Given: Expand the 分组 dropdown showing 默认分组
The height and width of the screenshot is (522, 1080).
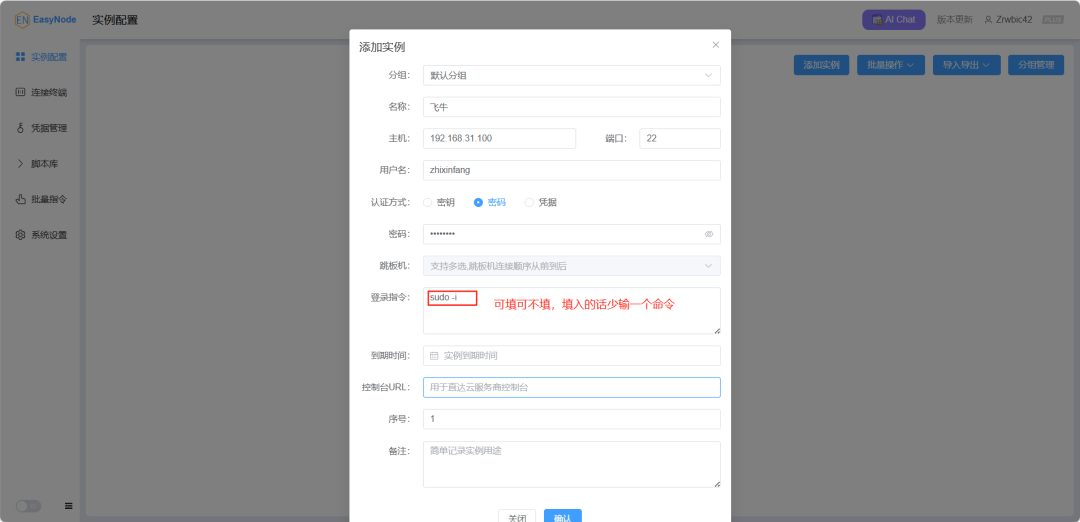Looking at the screenshot, I should coord(571,75).
